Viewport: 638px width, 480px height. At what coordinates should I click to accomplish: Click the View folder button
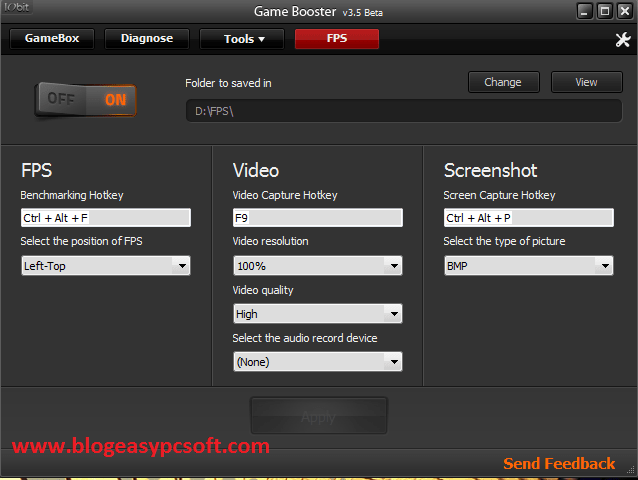(587, 82)
